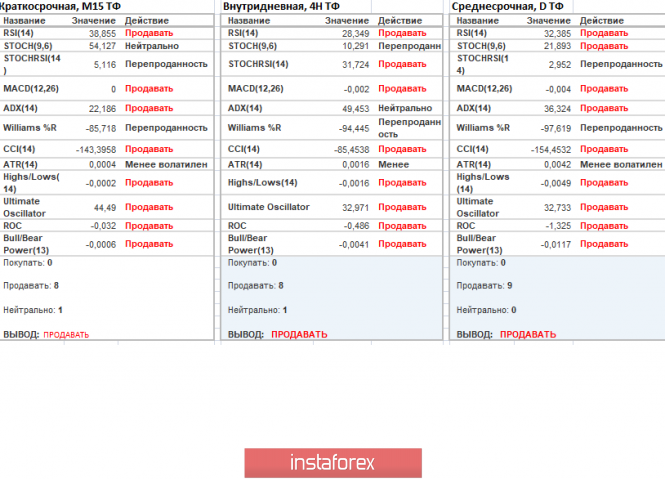
Task: Click Продавать: 9 summary in D table
Action: click(484, 286)
